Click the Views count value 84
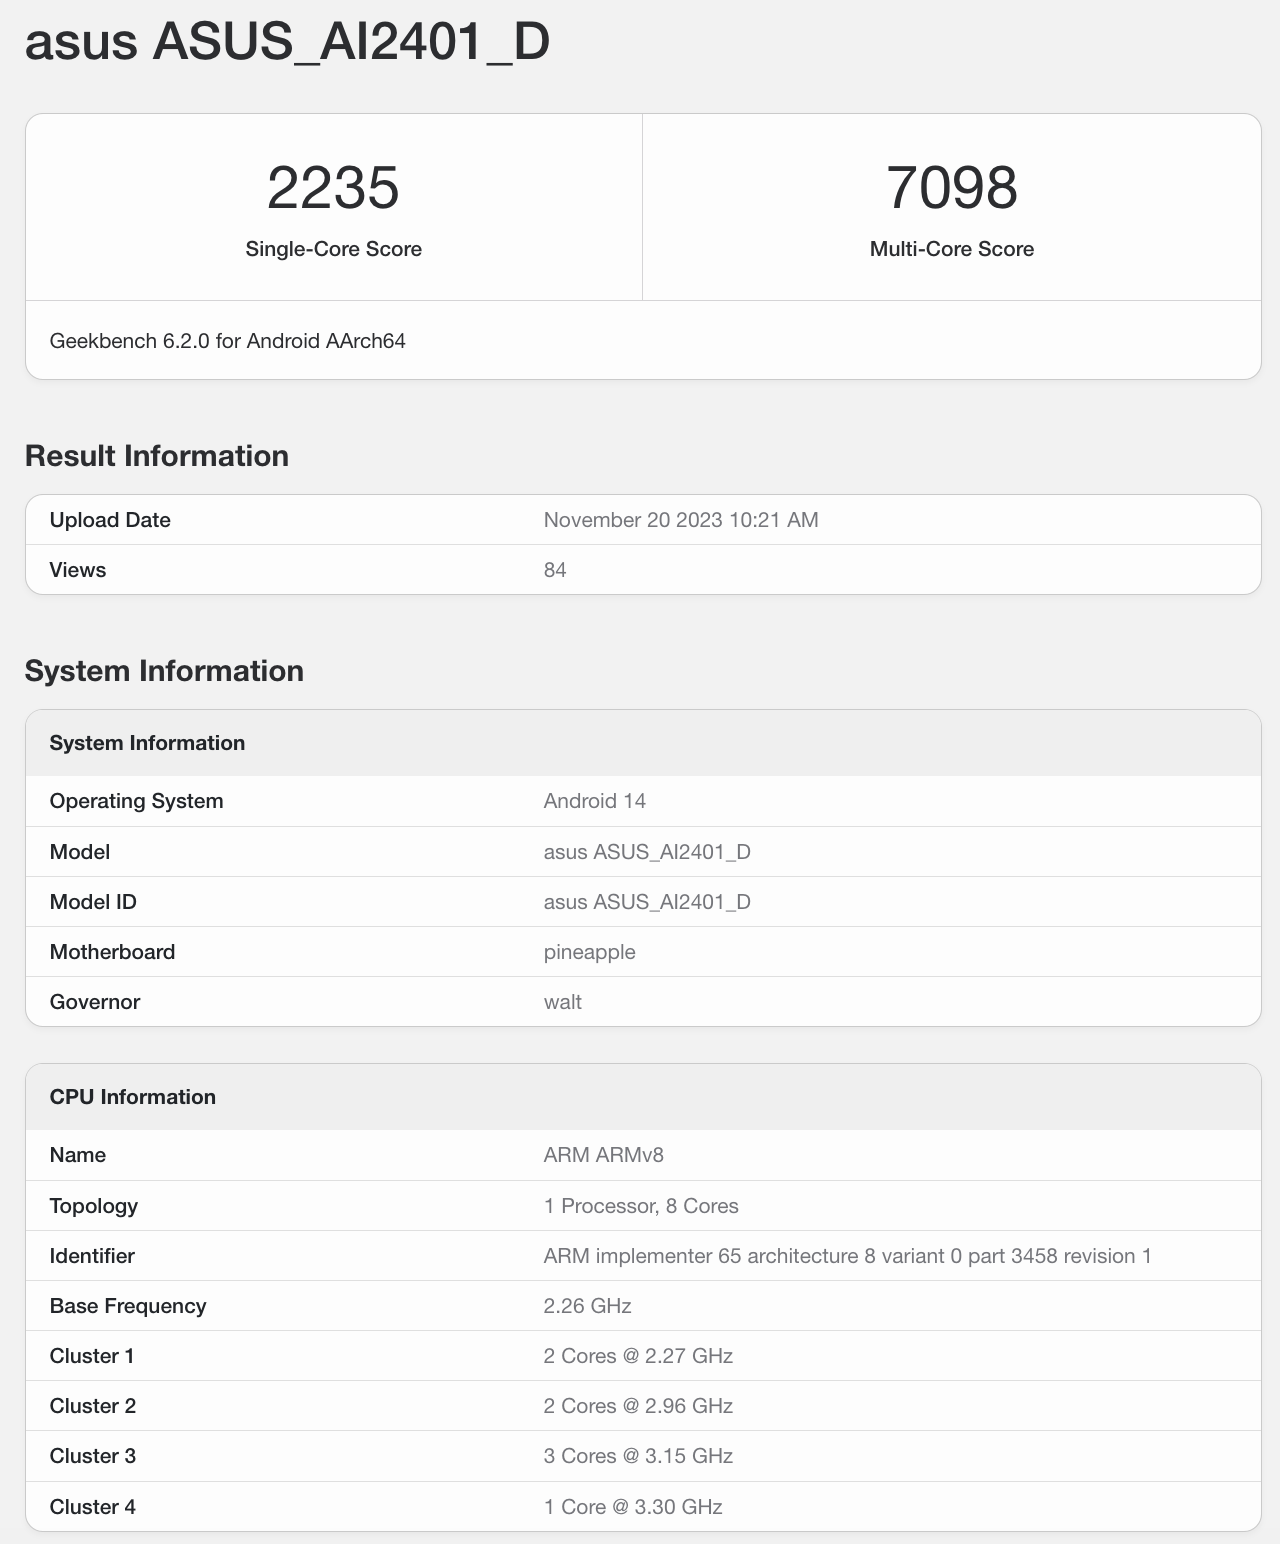 tap(555, 570)
